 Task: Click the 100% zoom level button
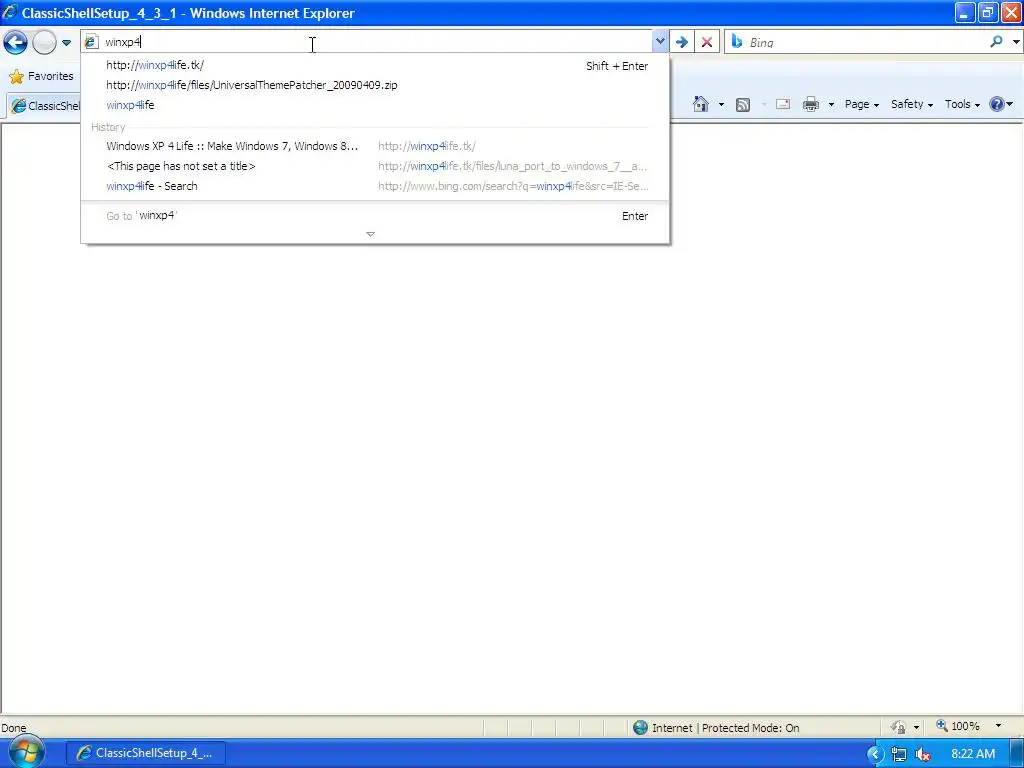coord(957,726)
